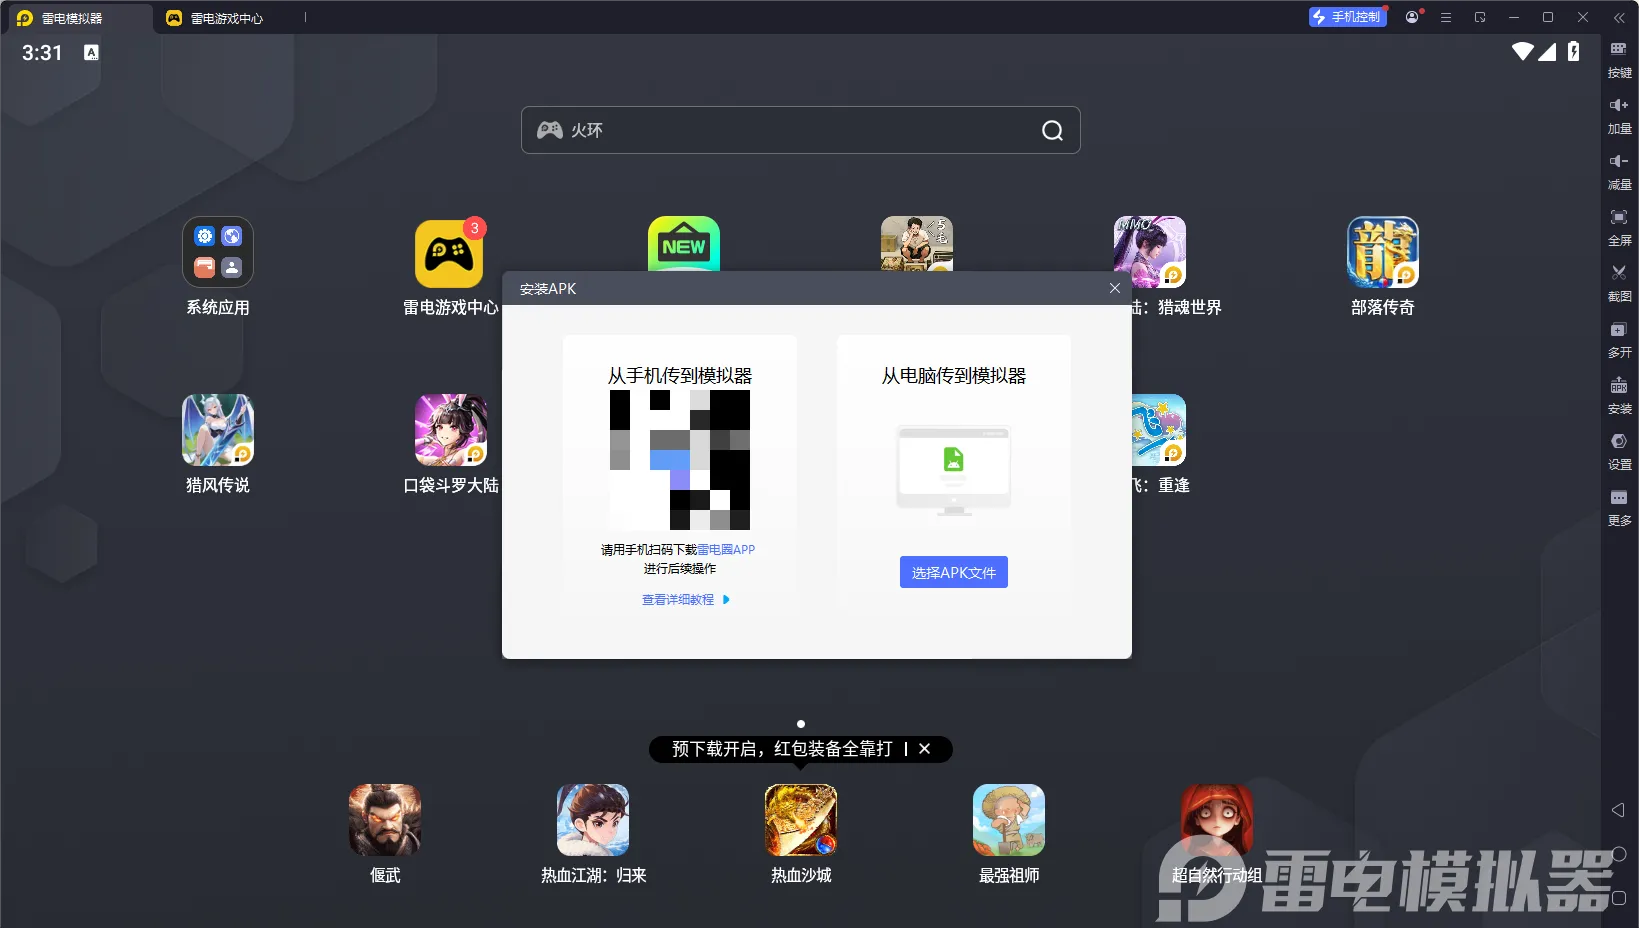Image resolution: width=1639 pixels, height=928 pixels.
Task: Click the 3:31 clock in the status bar
Action: pyautogui.click(x=42, y=53)
